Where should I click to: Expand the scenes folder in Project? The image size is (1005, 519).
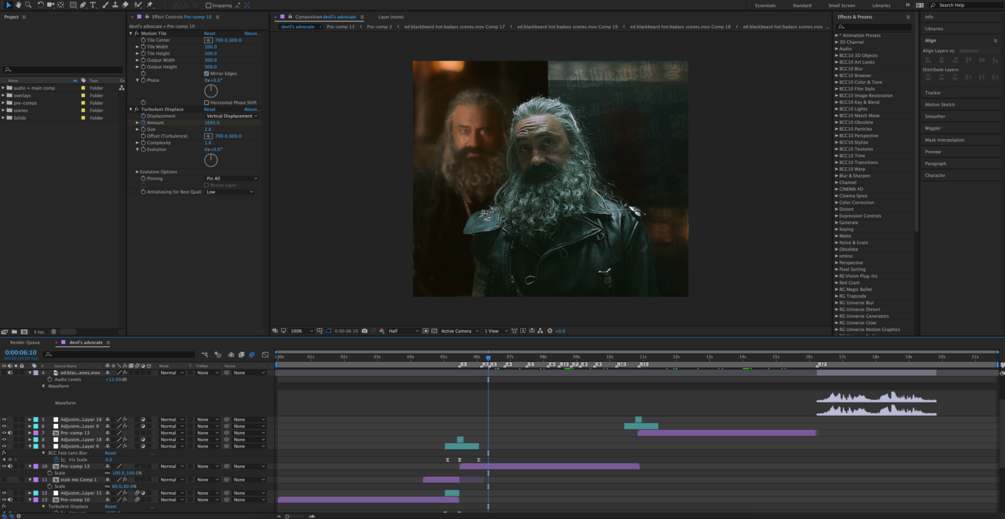[x=4, y=111]
